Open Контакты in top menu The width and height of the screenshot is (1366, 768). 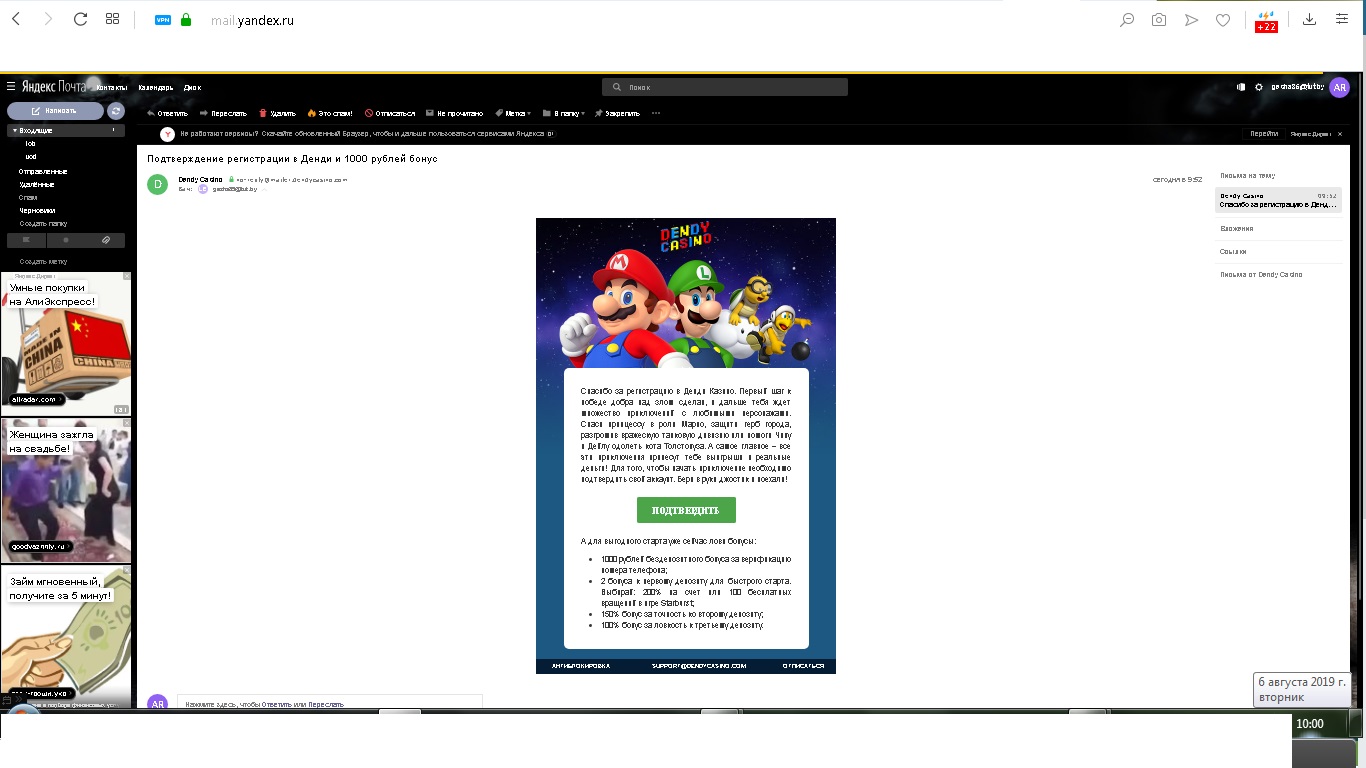(x=111, y=87)
